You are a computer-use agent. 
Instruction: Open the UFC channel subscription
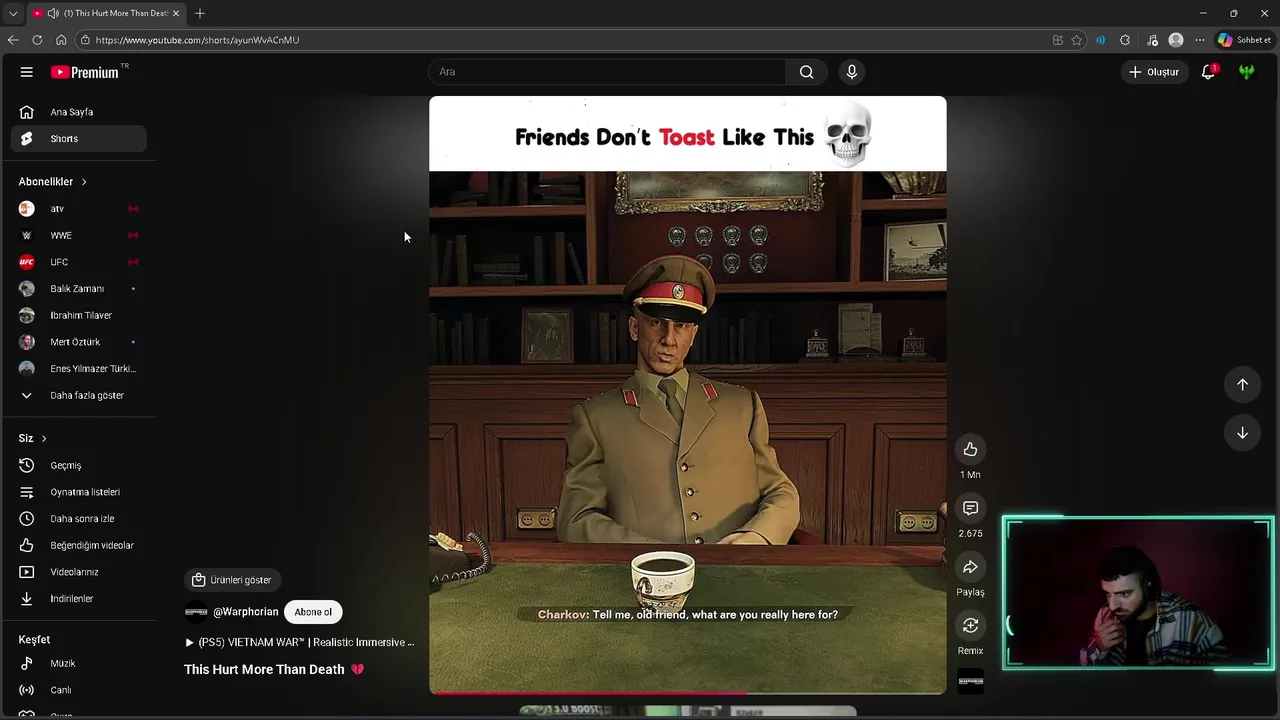78,262
